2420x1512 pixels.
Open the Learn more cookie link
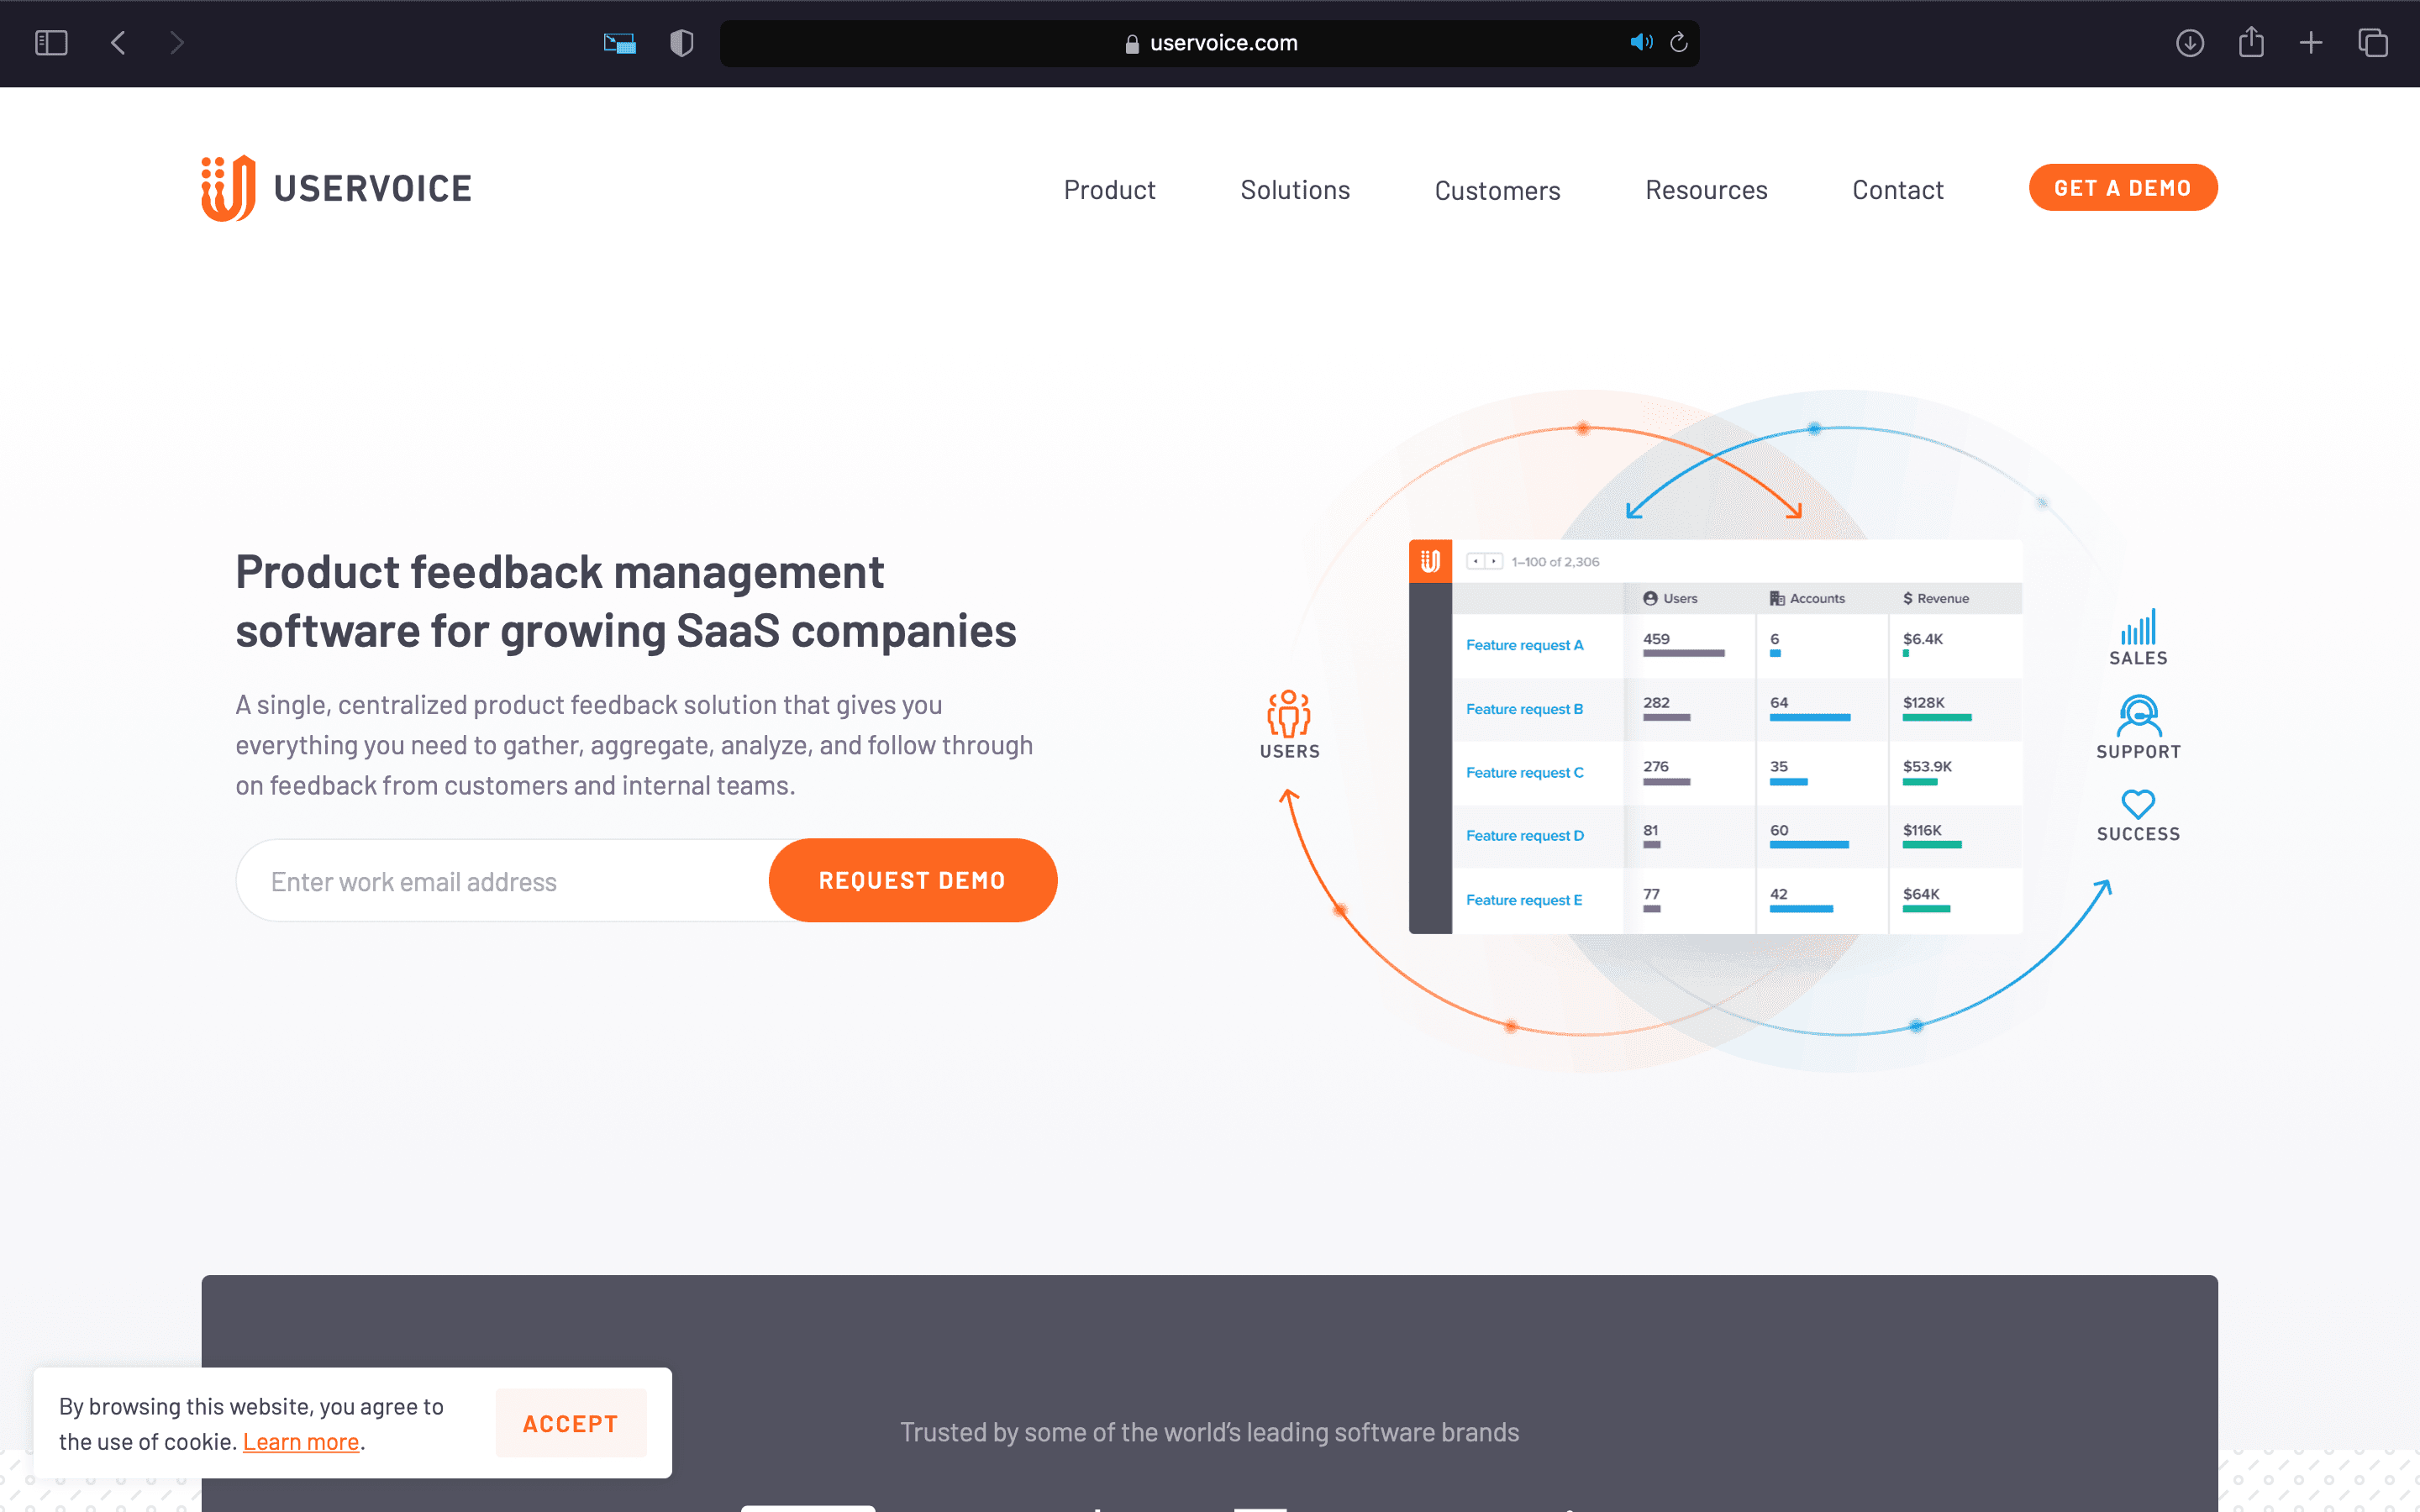click(x=301, y=1441)
